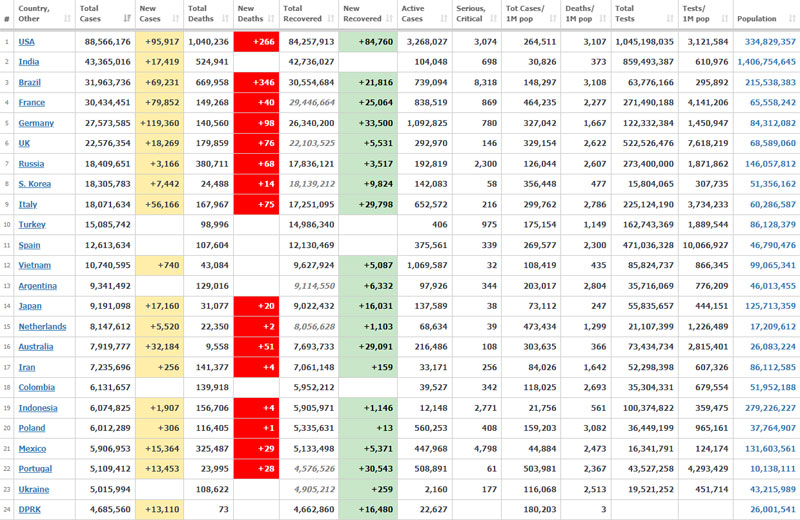Viewport: 800px width, 520px height.
Task: Open the Poland country link
Action: (x=32, y=428)
